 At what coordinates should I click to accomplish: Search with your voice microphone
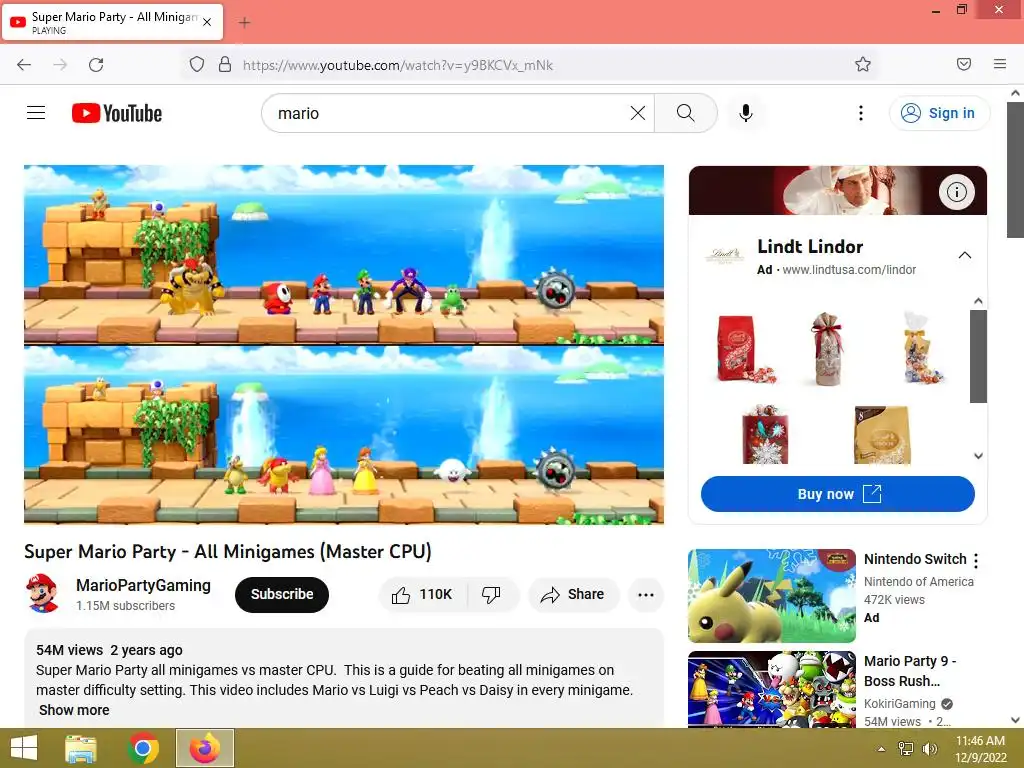click(x=745, y=113)
